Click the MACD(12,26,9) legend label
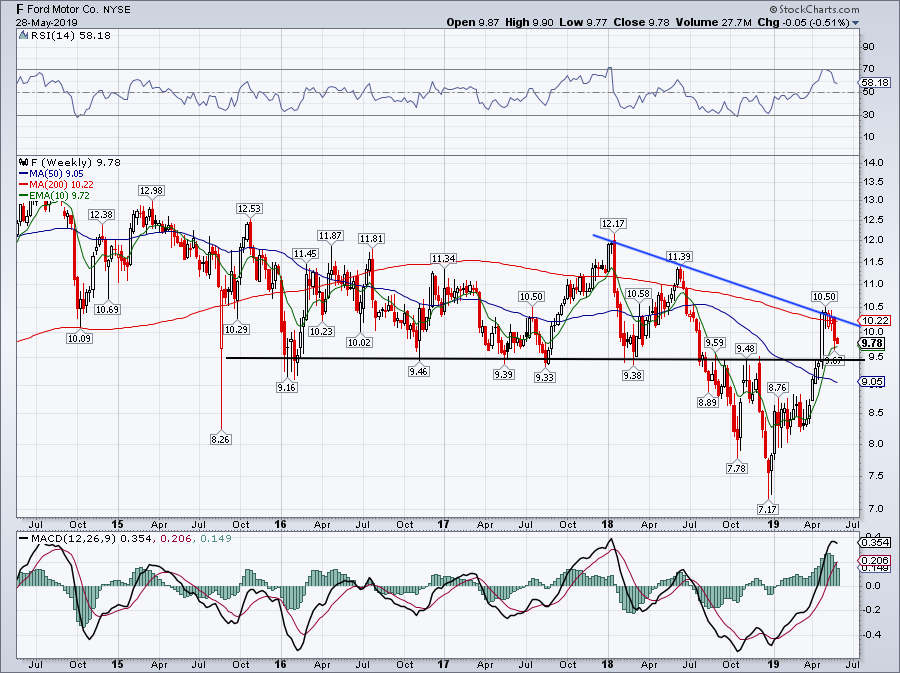Screen dimensions: 900x673 click(x=73, y=539)
